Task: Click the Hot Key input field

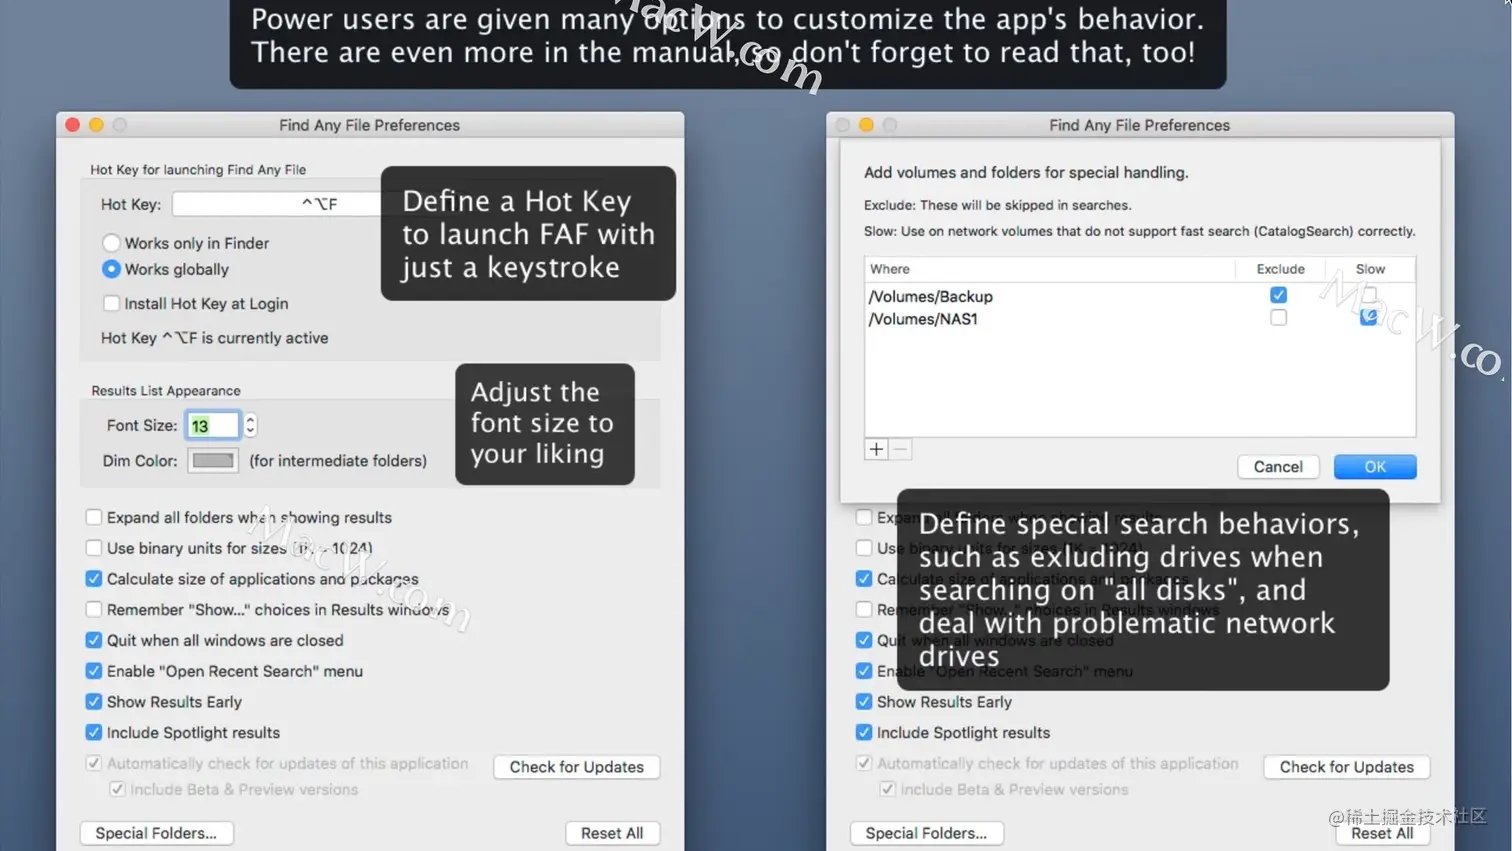Action: point(277,204)
